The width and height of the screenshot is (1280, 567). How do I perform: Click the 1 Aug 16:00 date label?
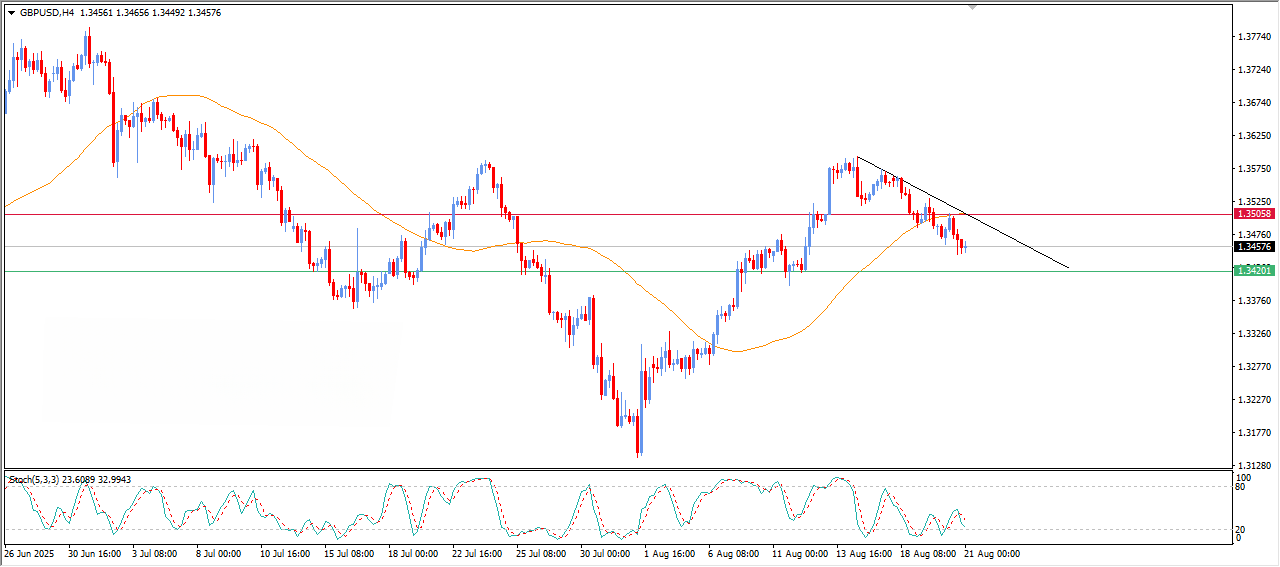(671, 553)
